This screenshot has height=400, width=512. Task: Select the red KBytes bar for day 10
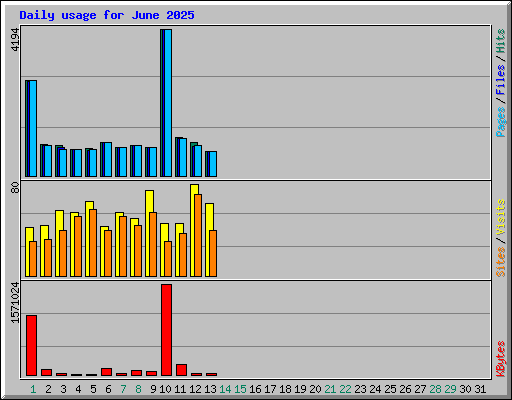166,330
